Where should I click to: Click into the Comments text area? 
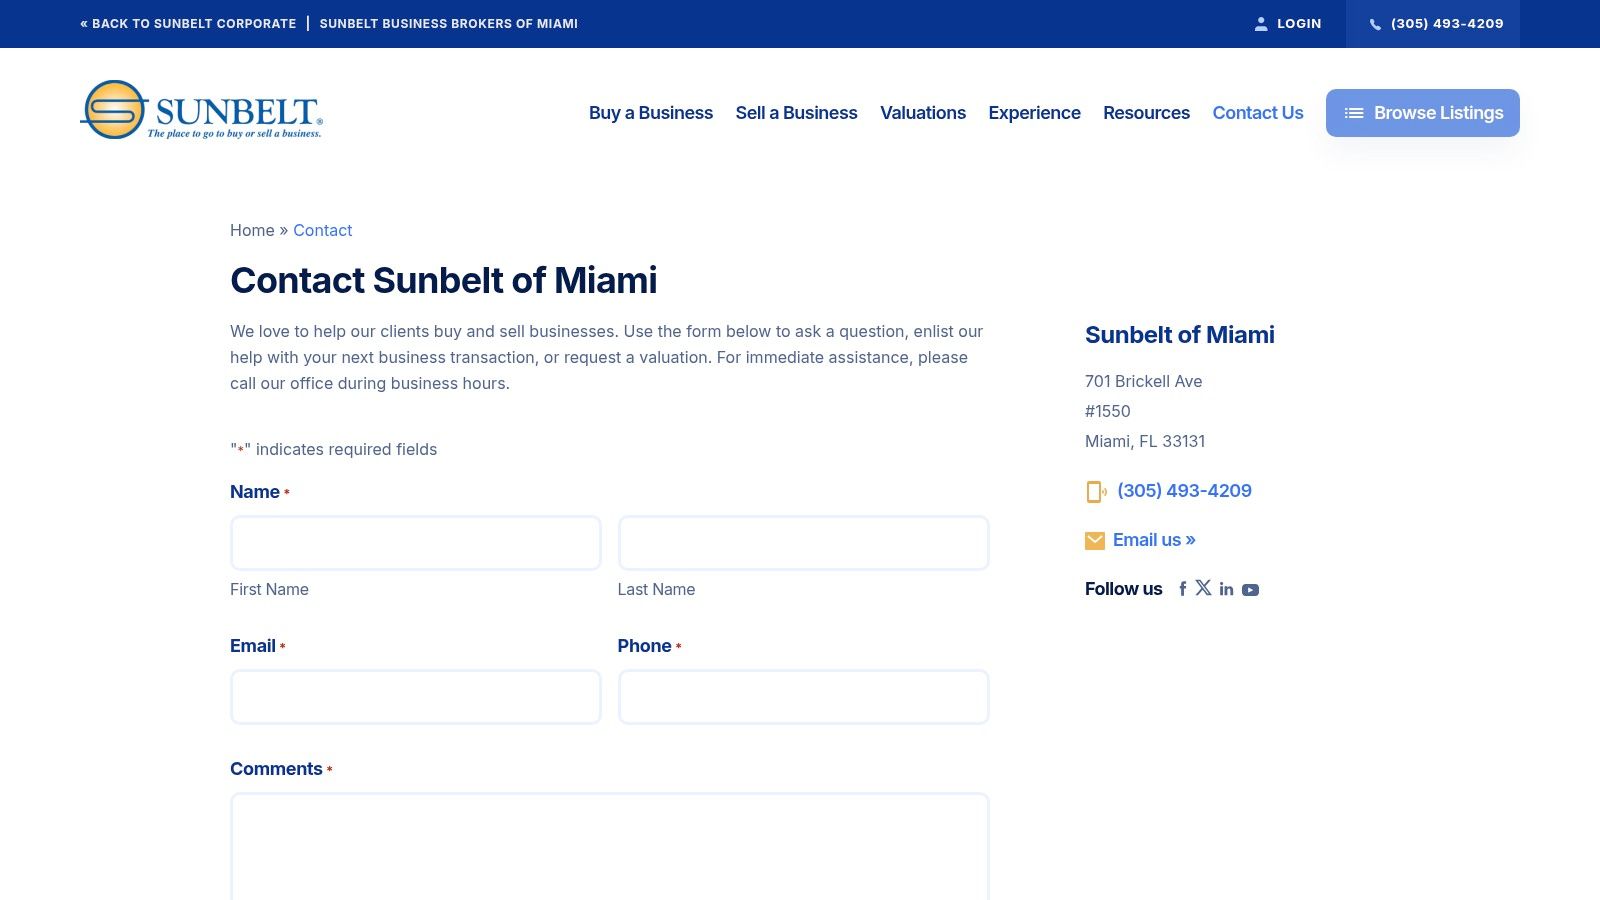(x=610, y=848)
